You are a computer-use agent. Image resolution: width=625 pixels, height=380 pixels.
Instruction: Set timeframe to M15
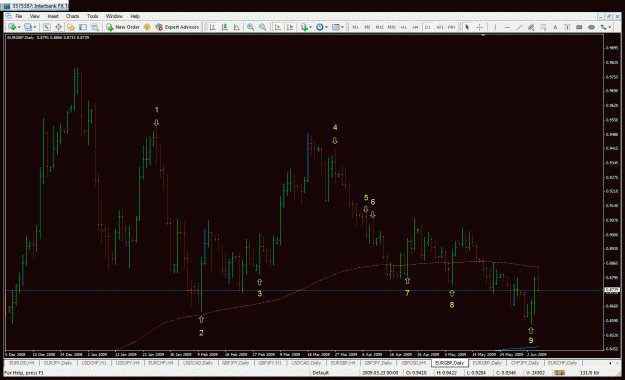click(379, 27)
